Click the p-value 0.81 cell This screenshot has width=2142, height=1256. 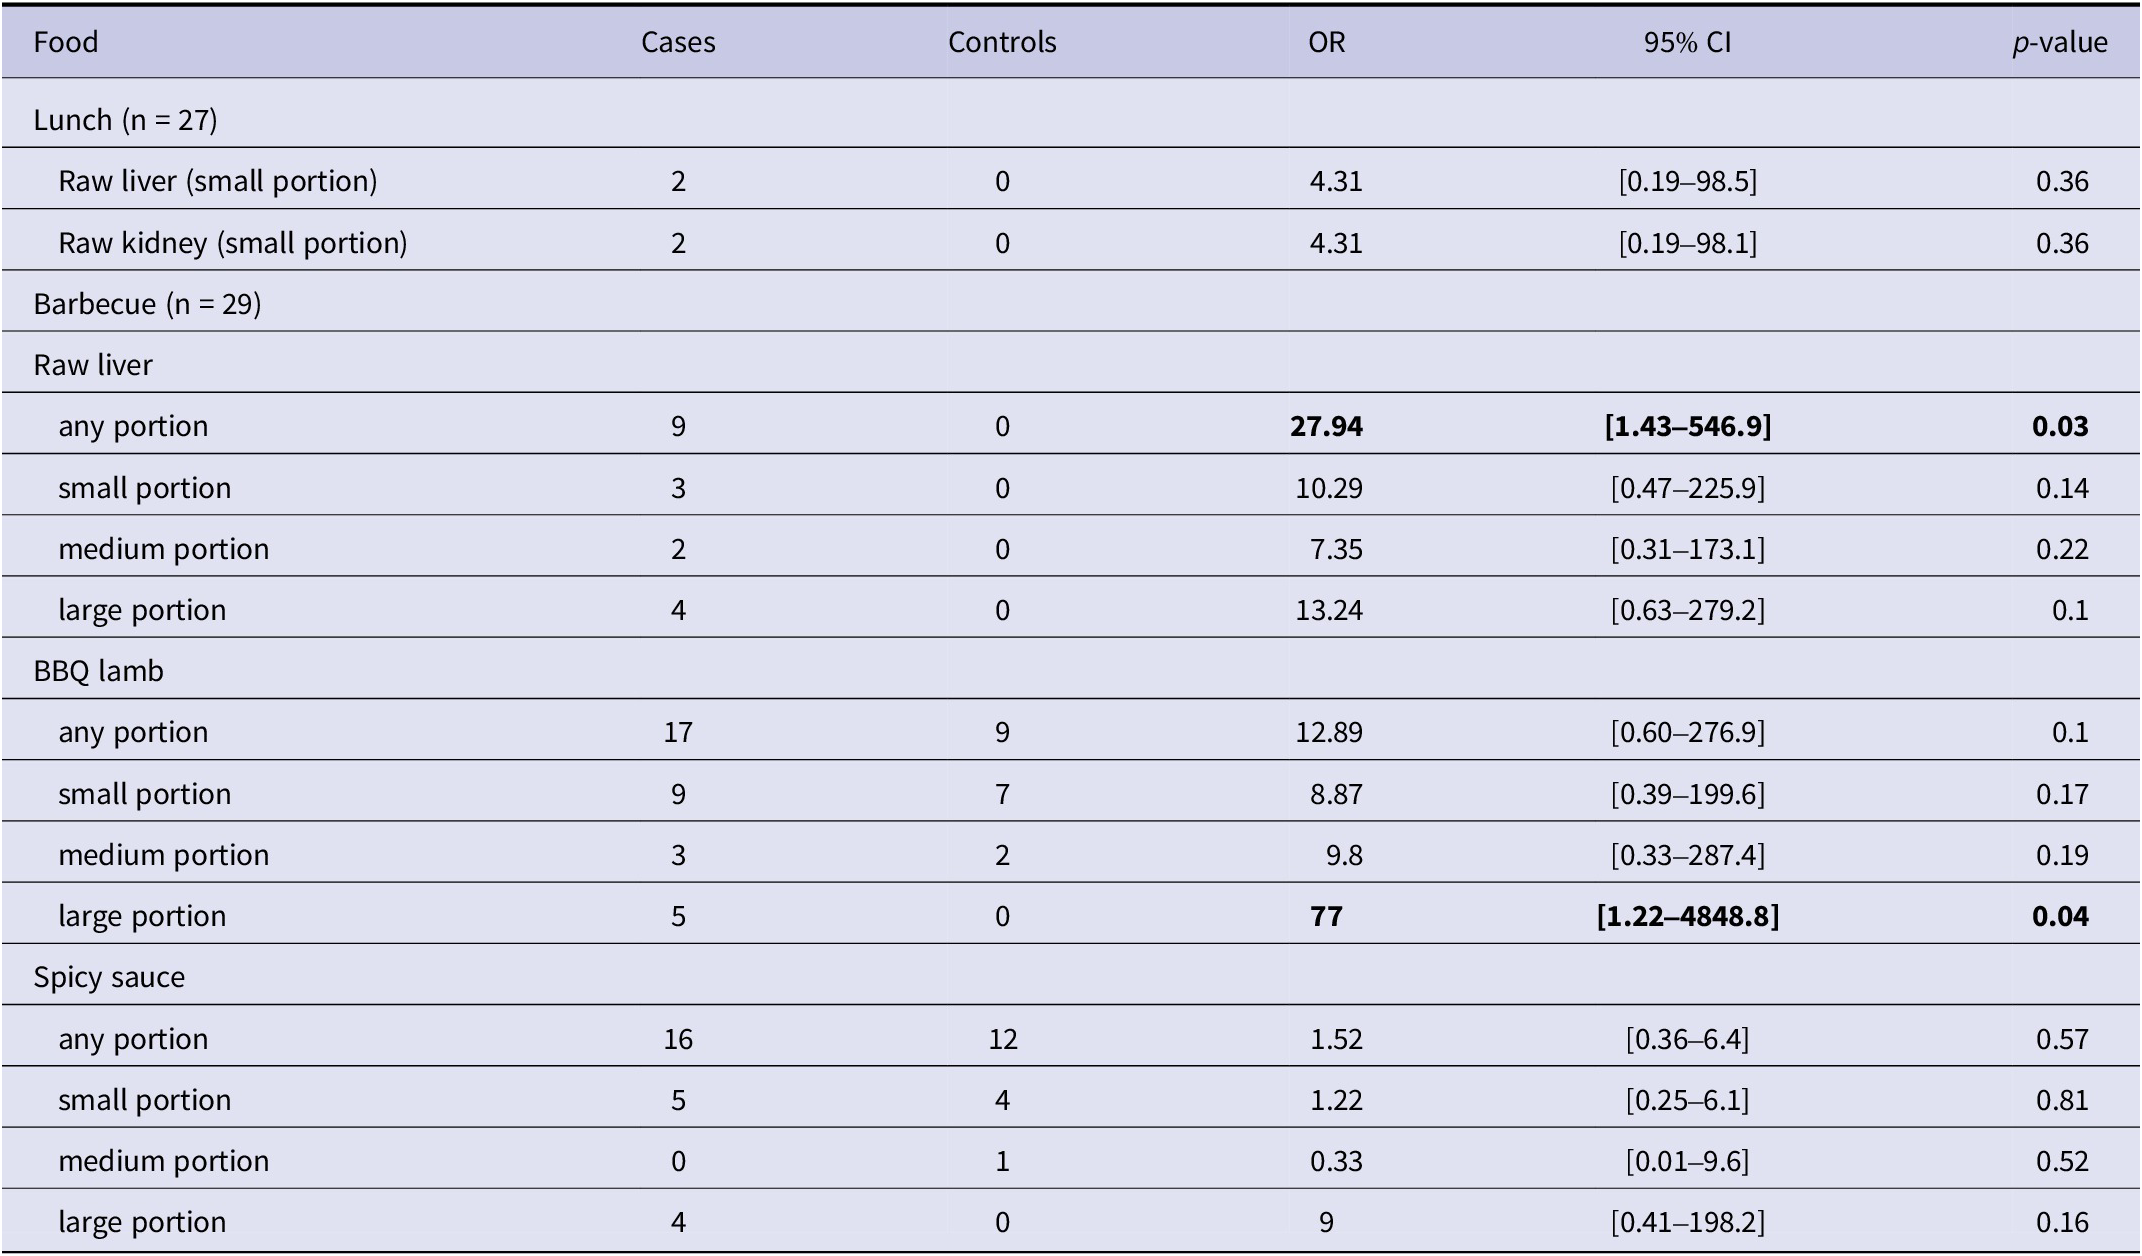coord(2062,1100)
